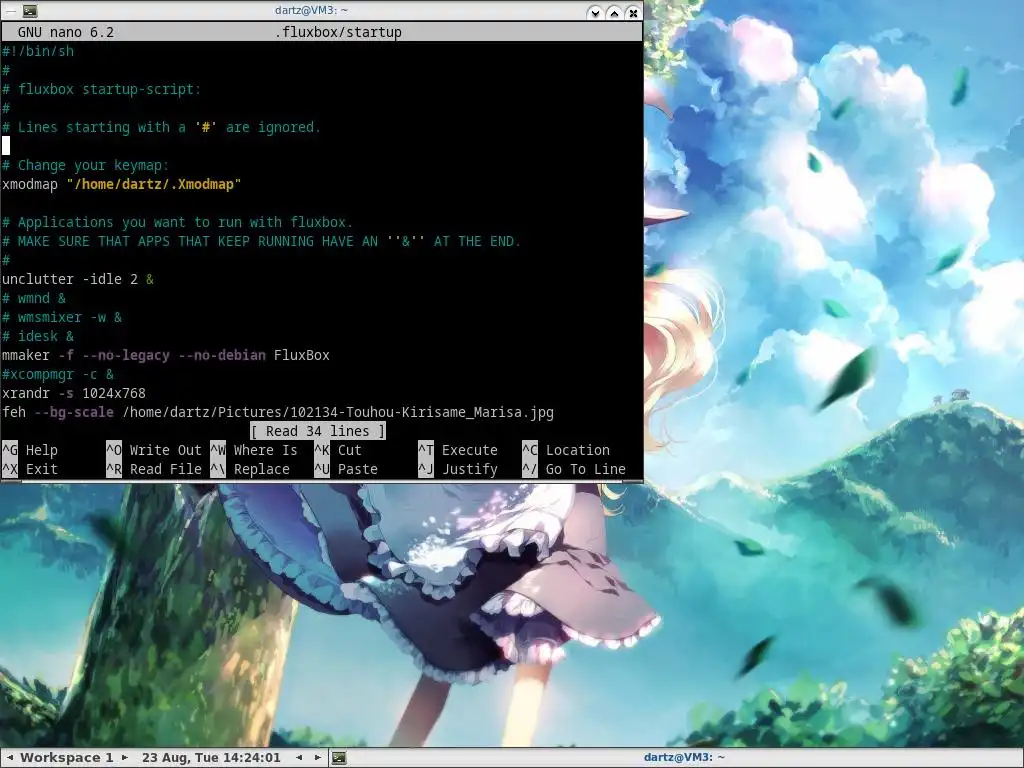Select previous window arrow in toolbar

(299, 758)
